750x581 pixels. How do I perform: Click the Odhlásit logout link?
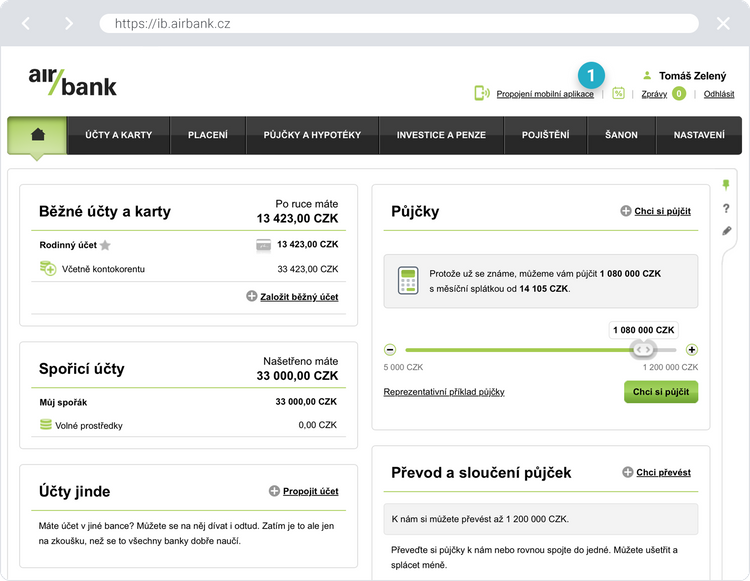(718, 94)
